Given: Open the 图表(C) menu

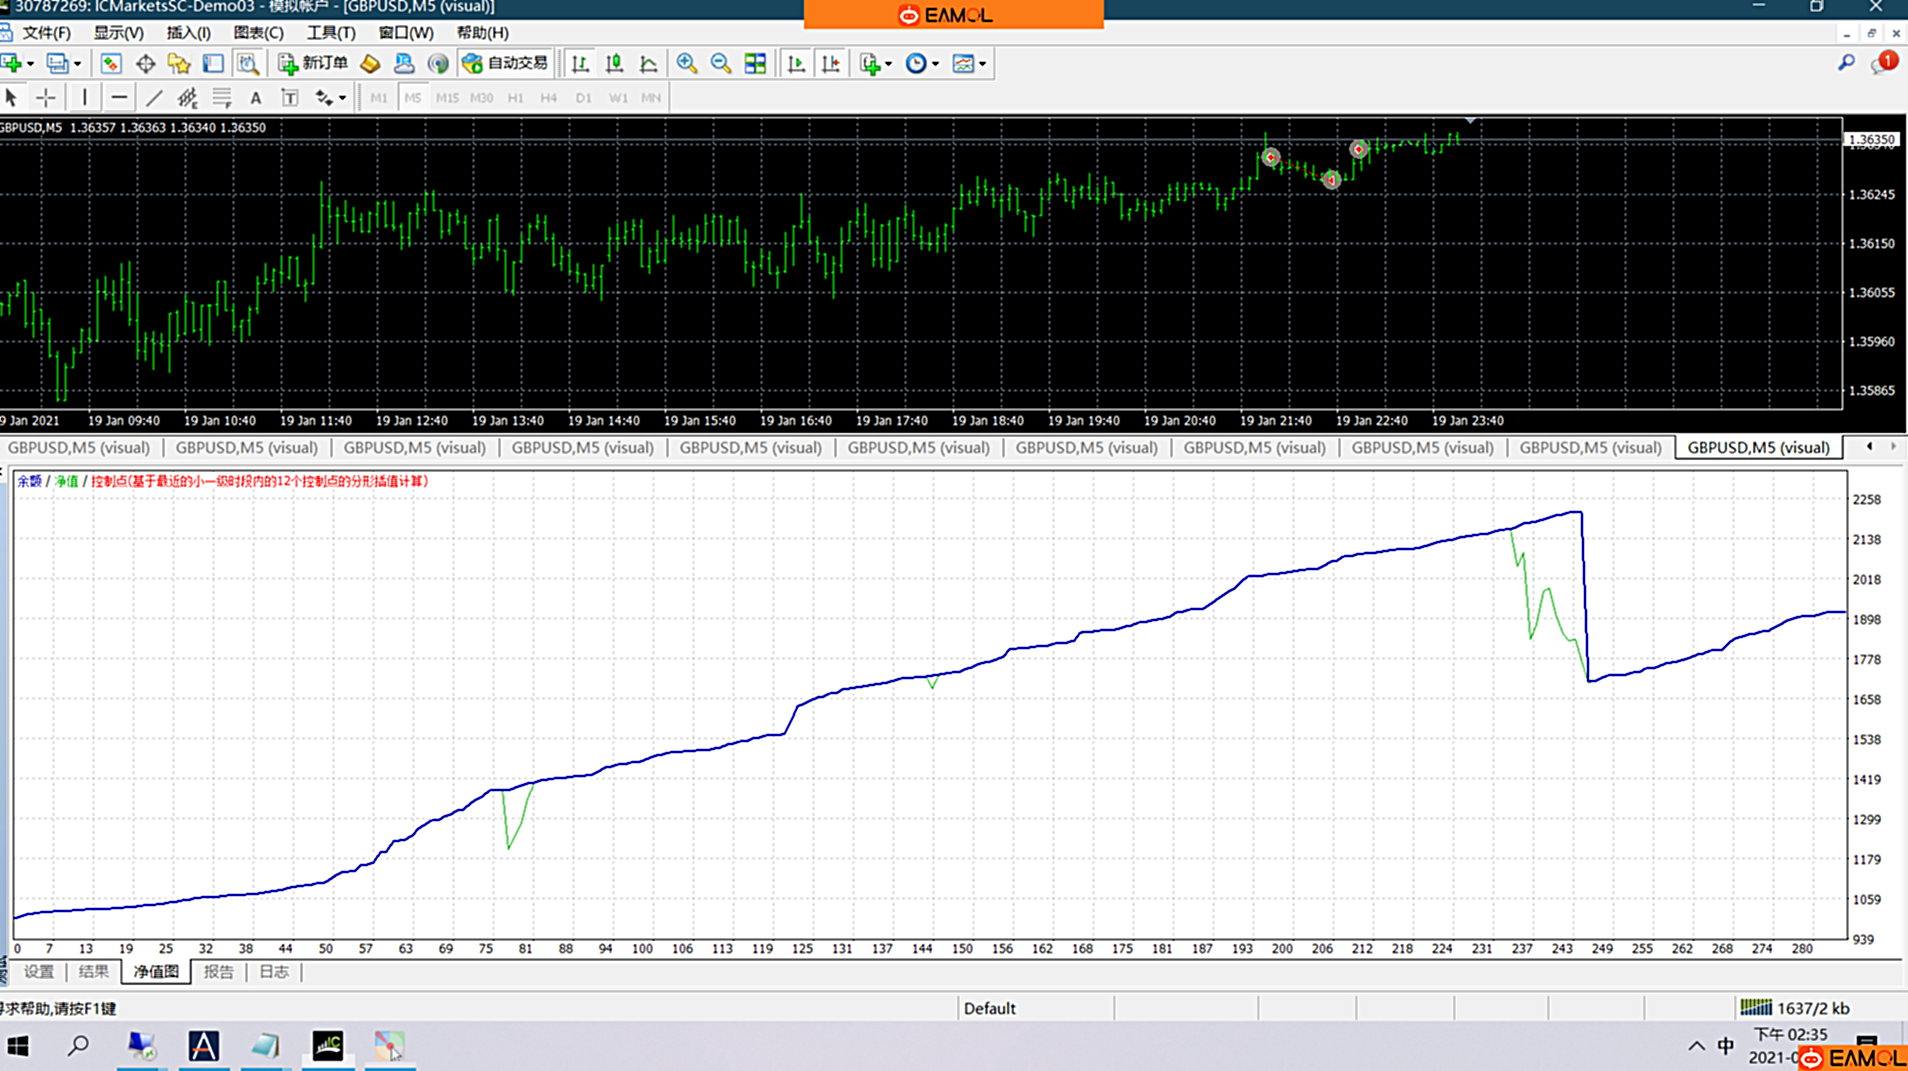Looking at the screenshot, I should point(259,33).
